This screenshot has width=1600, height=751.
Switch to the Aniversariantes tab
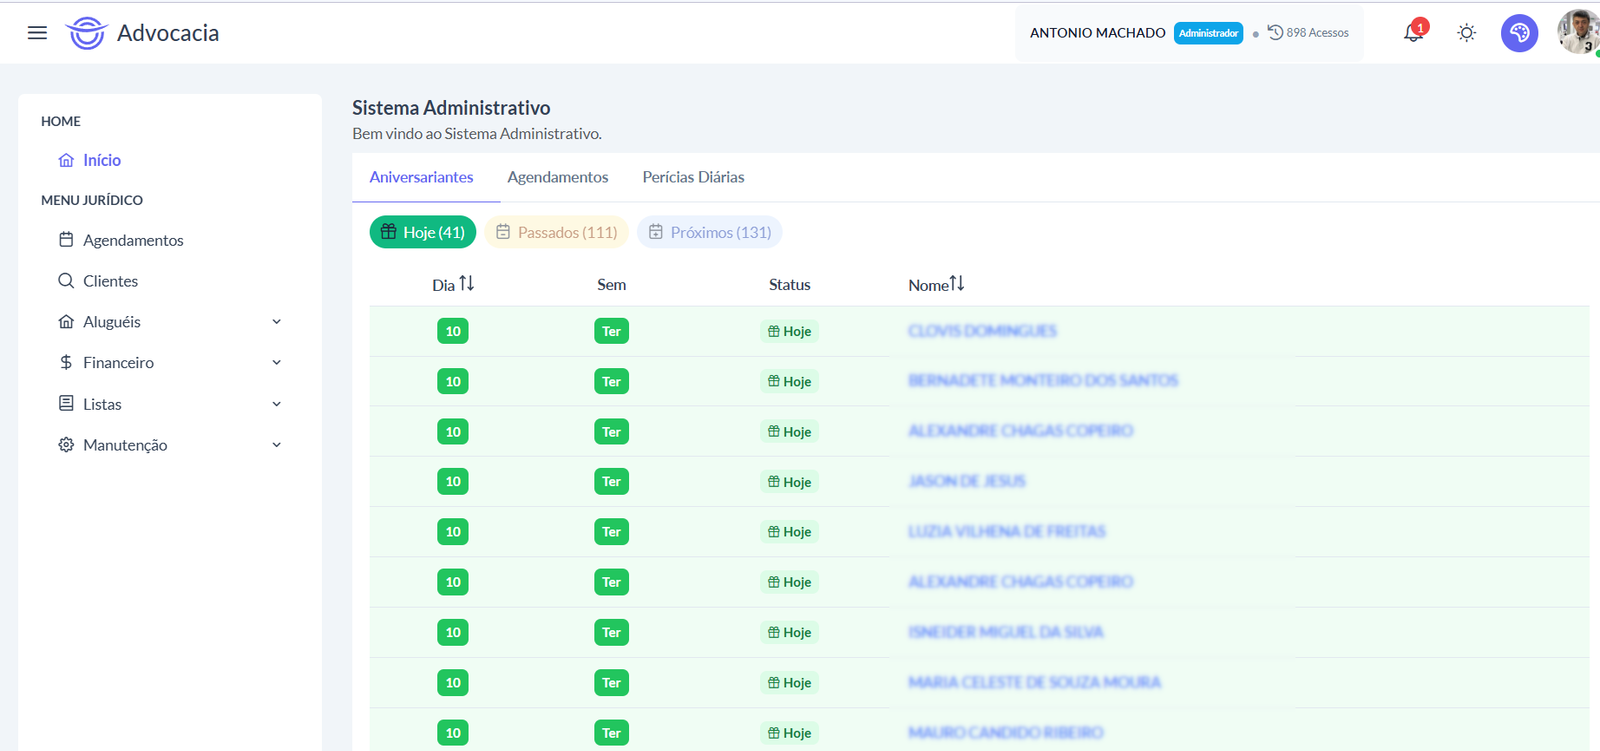pyautogui.click(x=421, y=177)
